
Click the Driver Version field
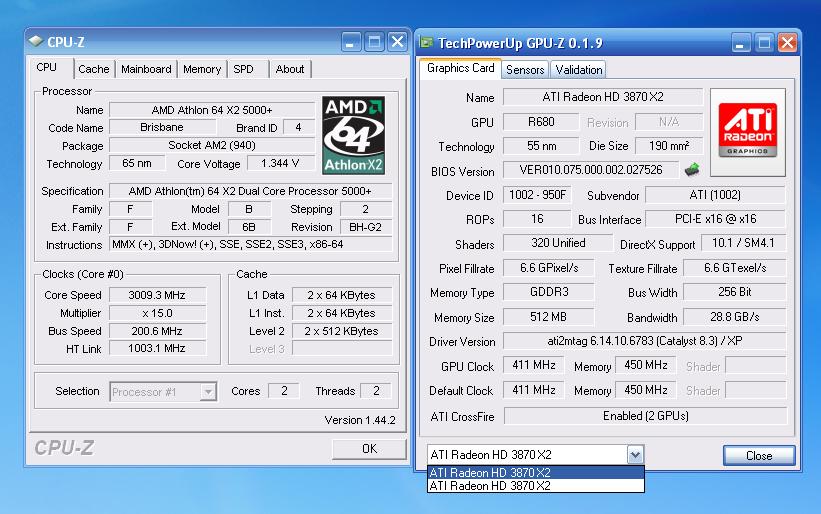pos(645,341)
